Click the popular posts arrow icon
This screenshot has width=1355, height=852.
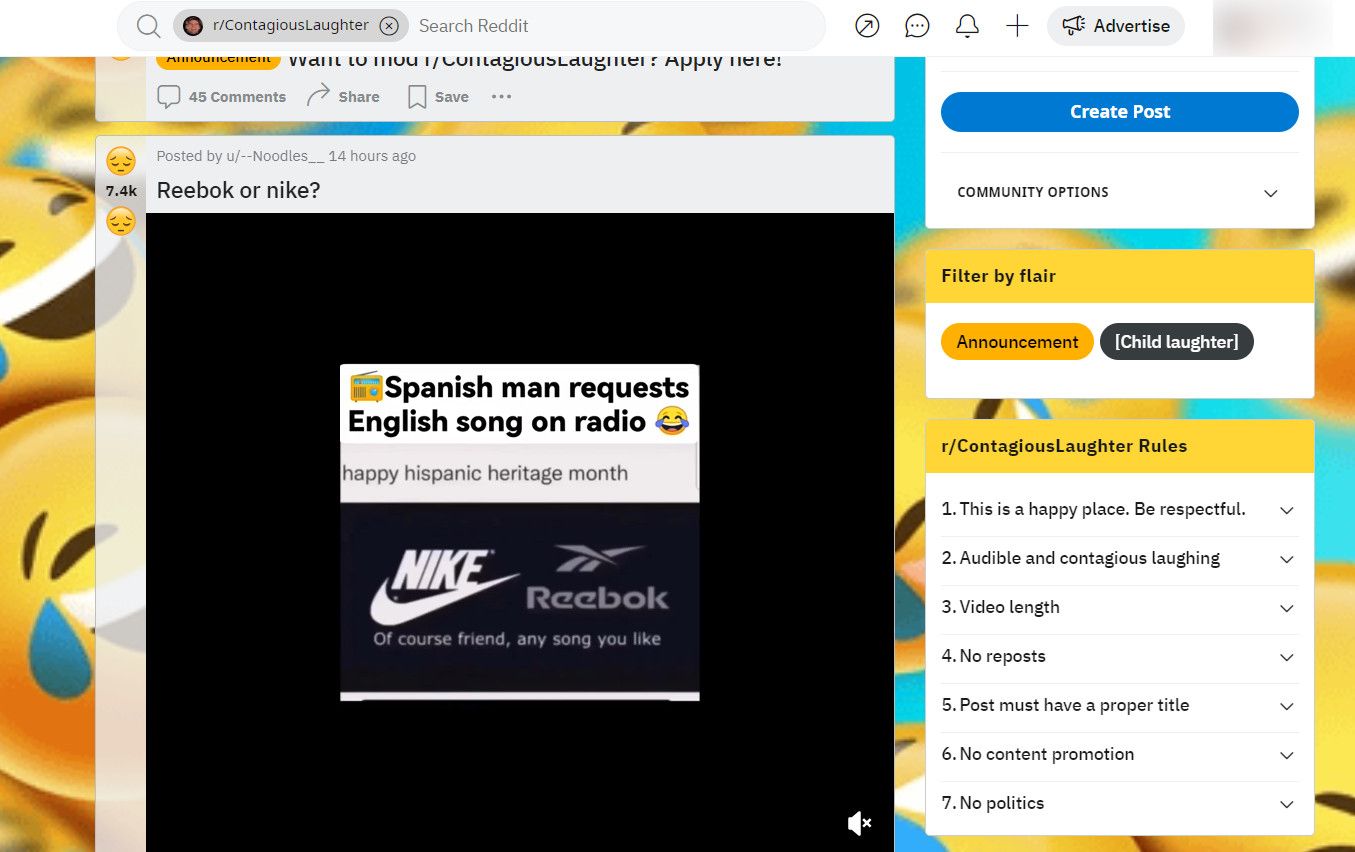[867, 26]
